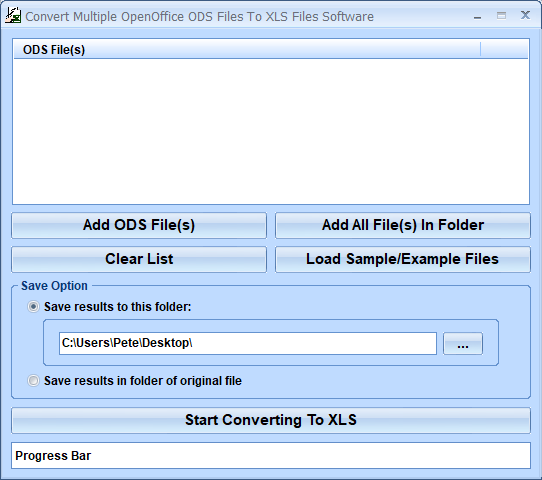Screen dimensions: 542x480
Task: Click the Add ODS File(s) button
Action: pyautogui.click(x=139, y=225)
